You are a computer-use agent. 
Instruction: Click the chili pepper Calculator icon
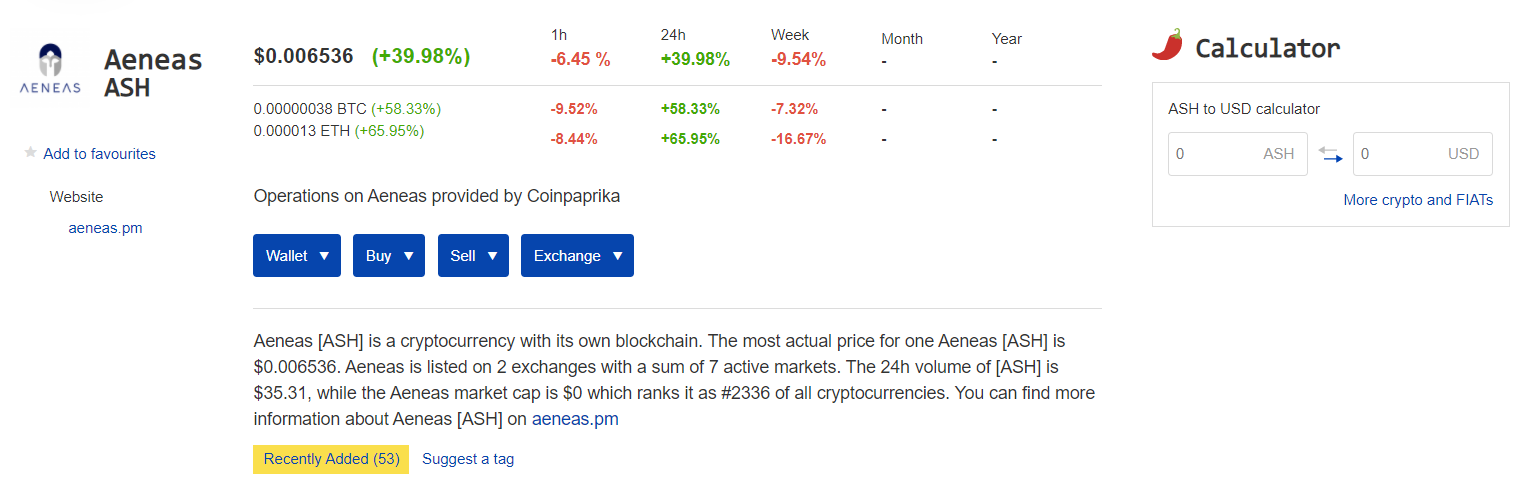(1166, 45)
